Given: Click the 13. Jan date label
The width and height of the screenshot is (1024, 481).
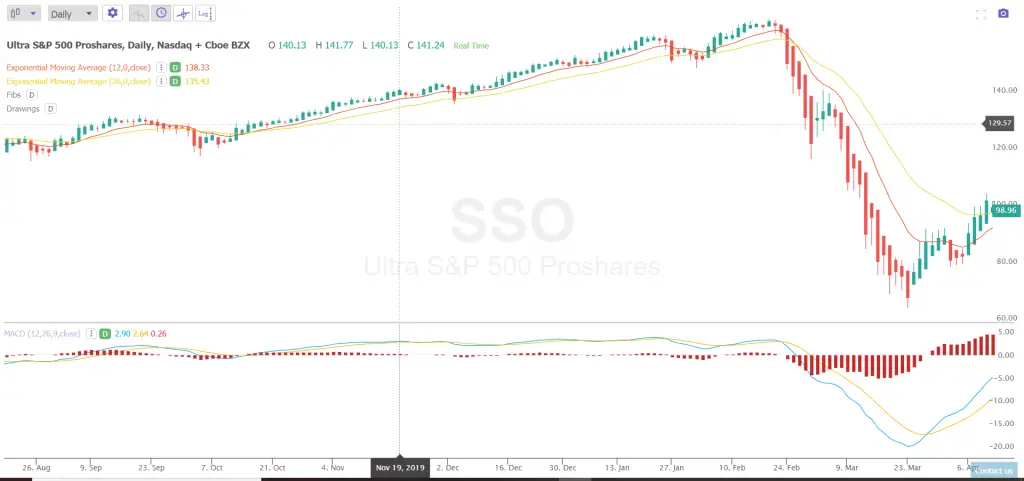Looking at the screenshot, I should [x=617, y=468].
